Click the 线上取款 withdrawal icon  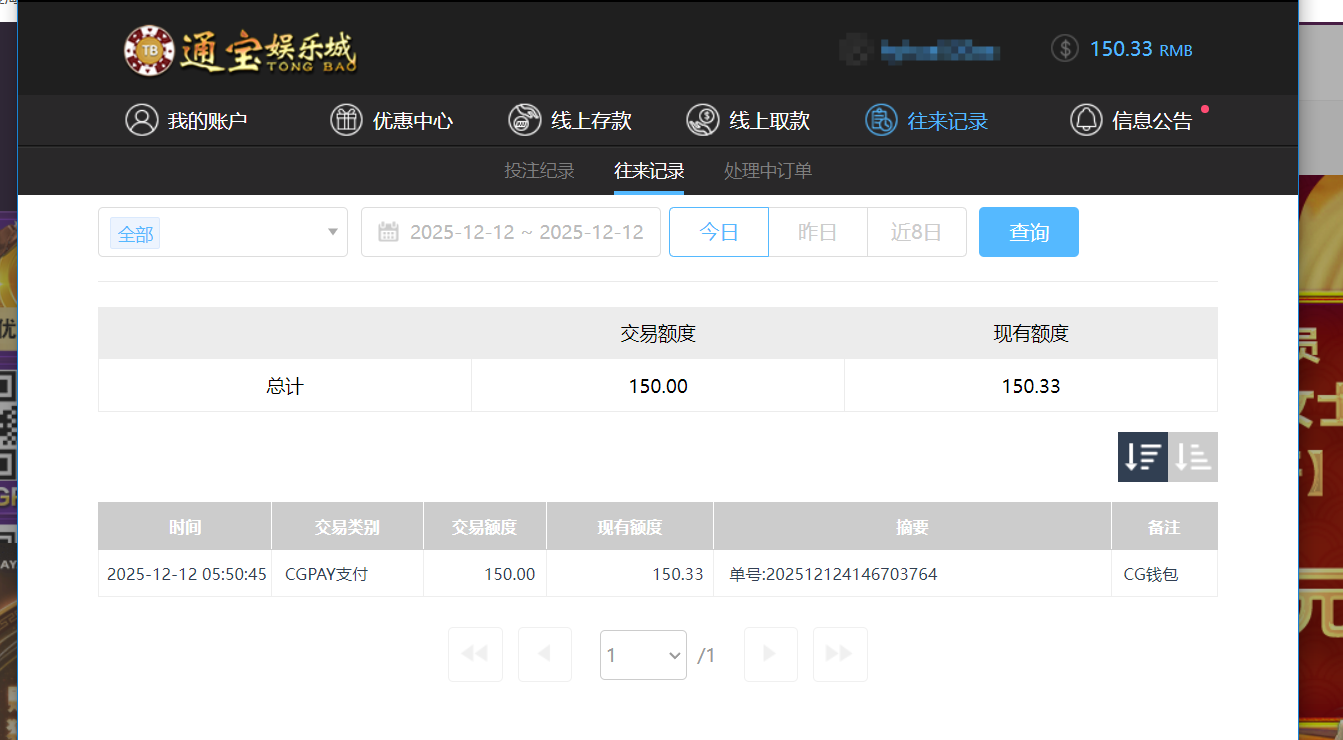(x=703, y=119)
